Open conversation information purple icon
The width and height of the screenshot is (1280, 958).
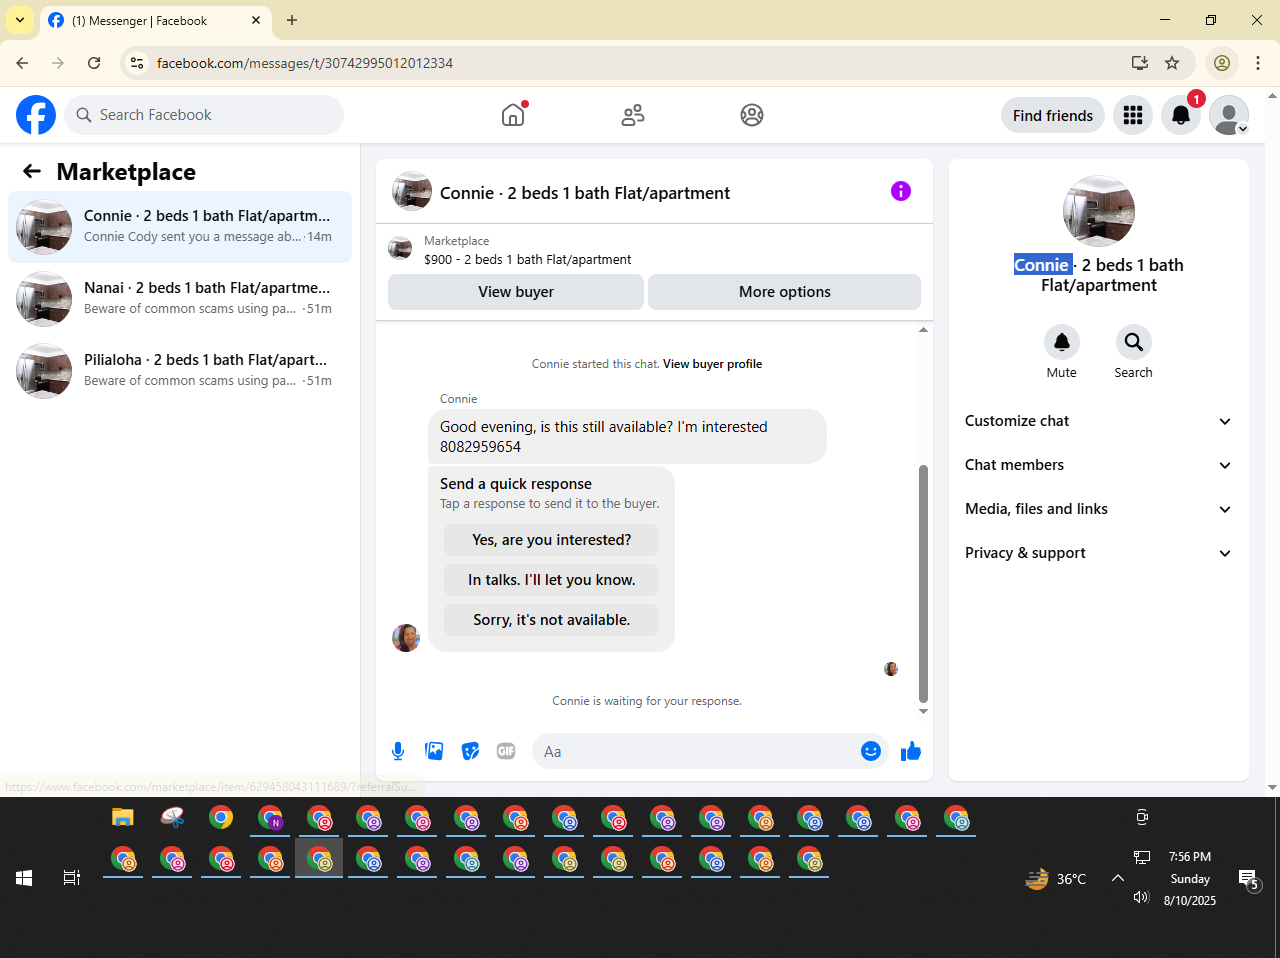click(x=901, y=191)
